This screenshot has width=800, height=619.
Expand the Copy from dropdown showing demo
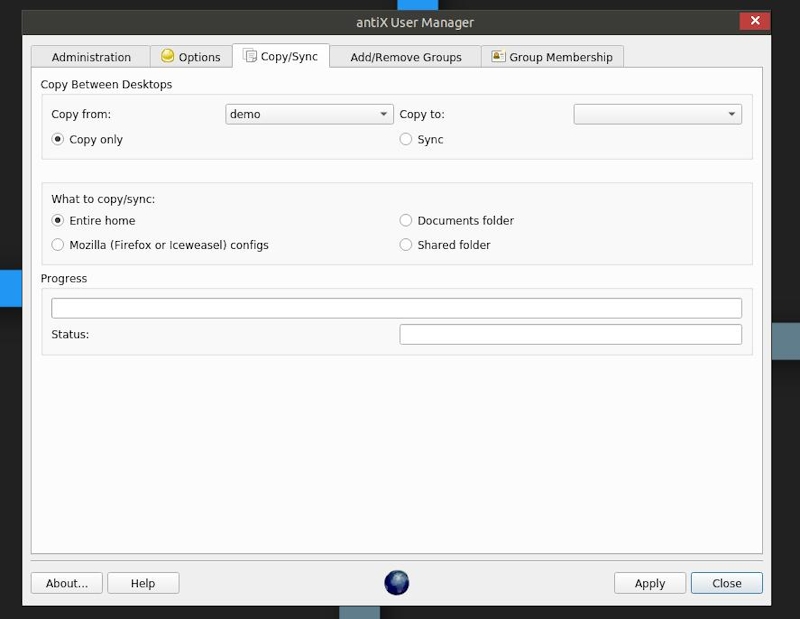(309, 115)
